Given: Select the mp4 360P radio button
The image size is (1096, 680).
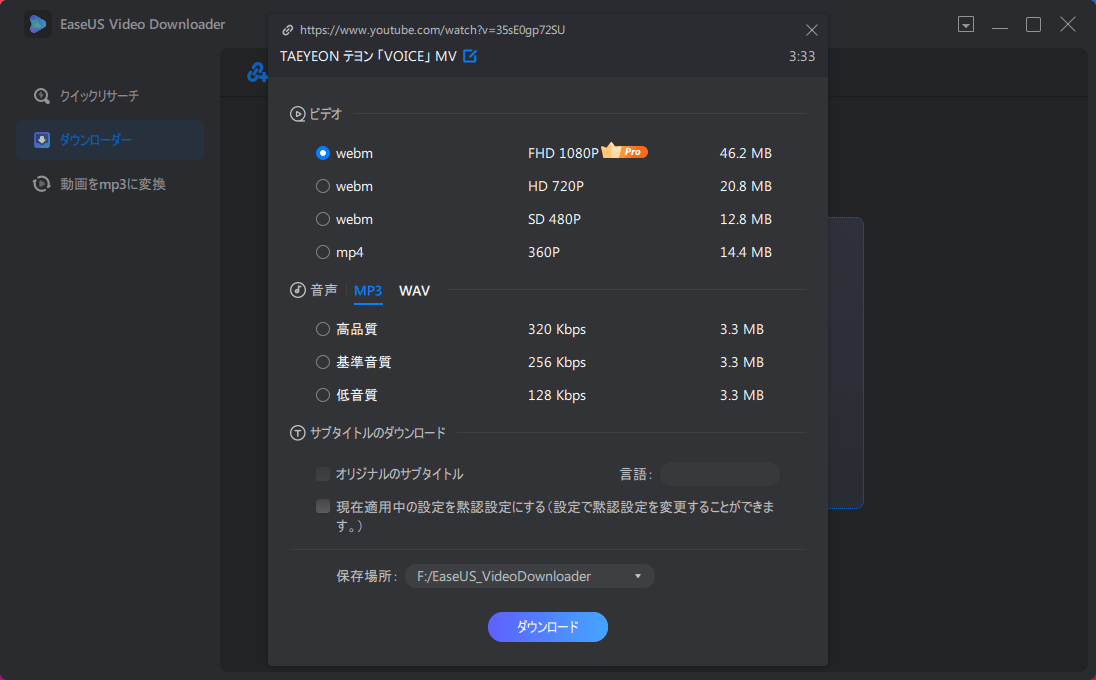Looking at the screenshot, I should tap(322, 252).
